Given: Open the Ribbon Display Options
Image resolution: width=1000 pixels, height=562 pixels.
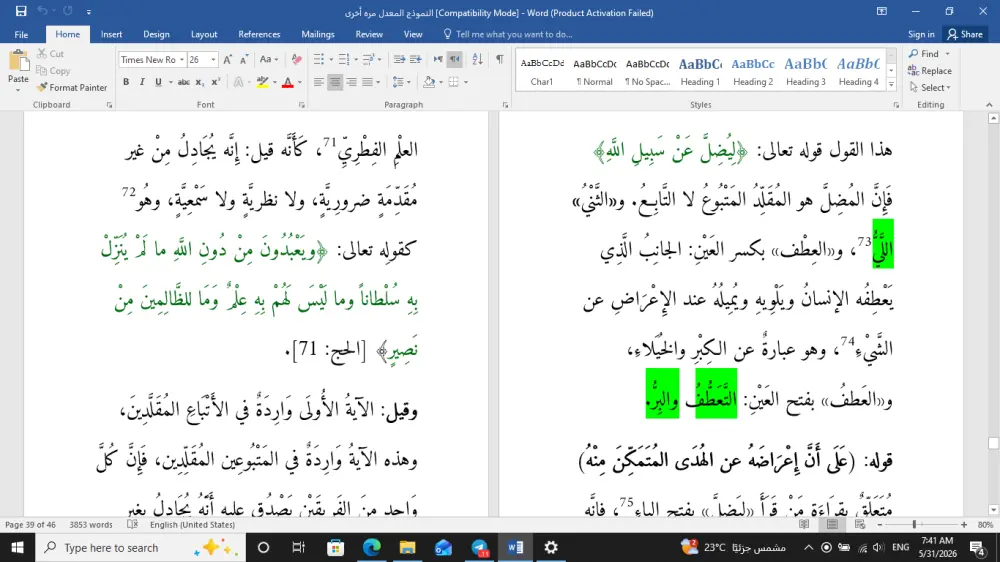Looking at the screenshot, I should [881, 11].
